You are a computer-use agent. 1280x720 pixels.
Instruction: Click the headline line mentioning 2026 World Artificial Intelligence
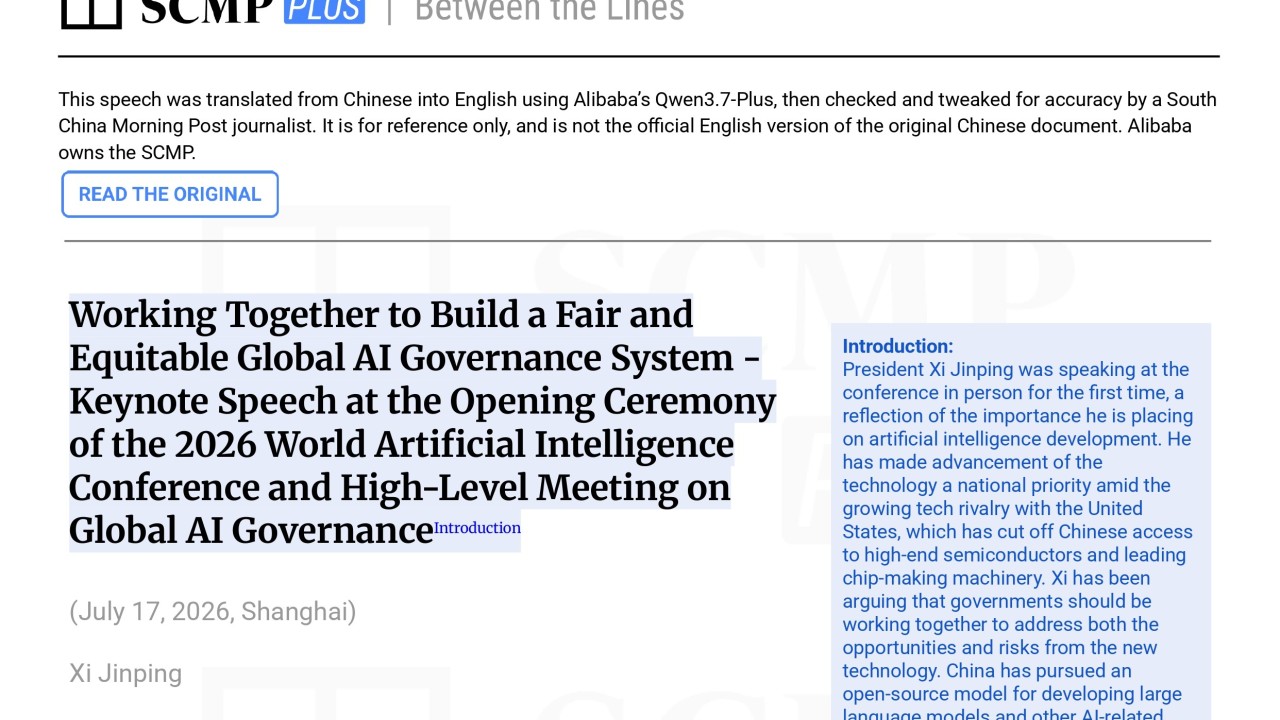click(401, 444)
